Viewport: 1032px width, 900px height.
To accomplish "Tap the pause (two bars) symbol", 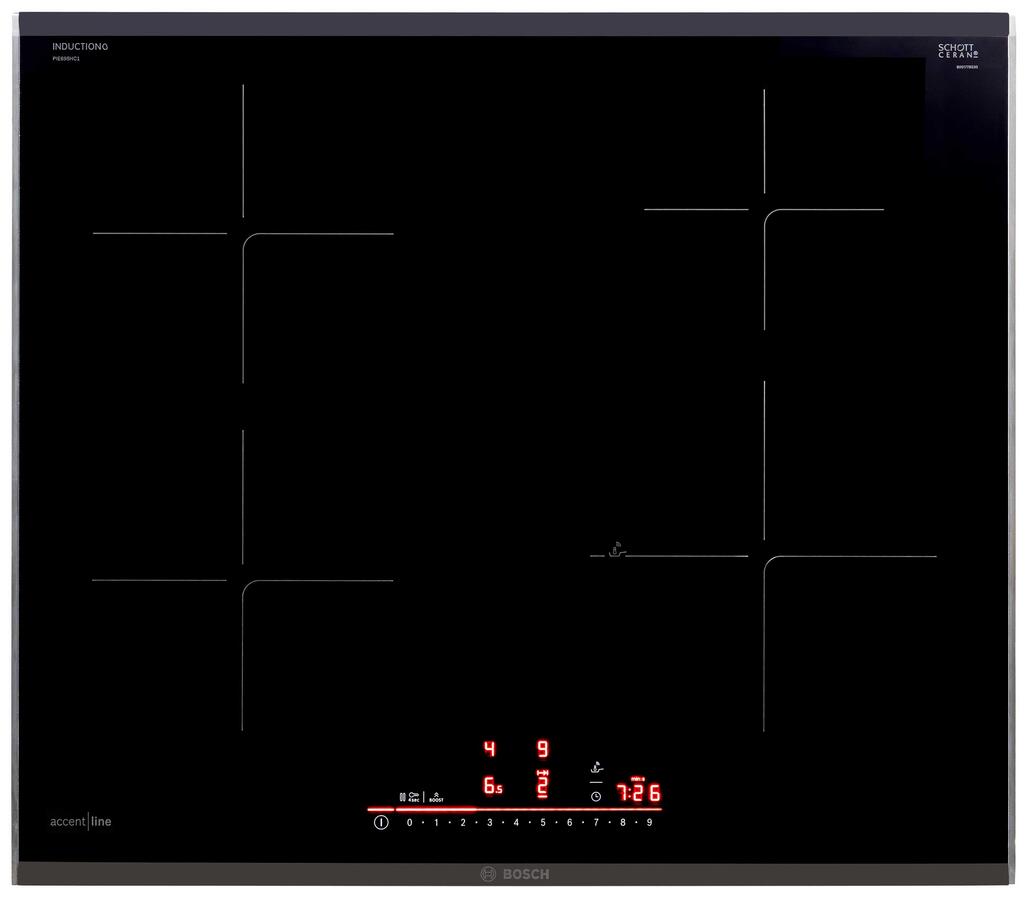I will [x=403, y=797].
